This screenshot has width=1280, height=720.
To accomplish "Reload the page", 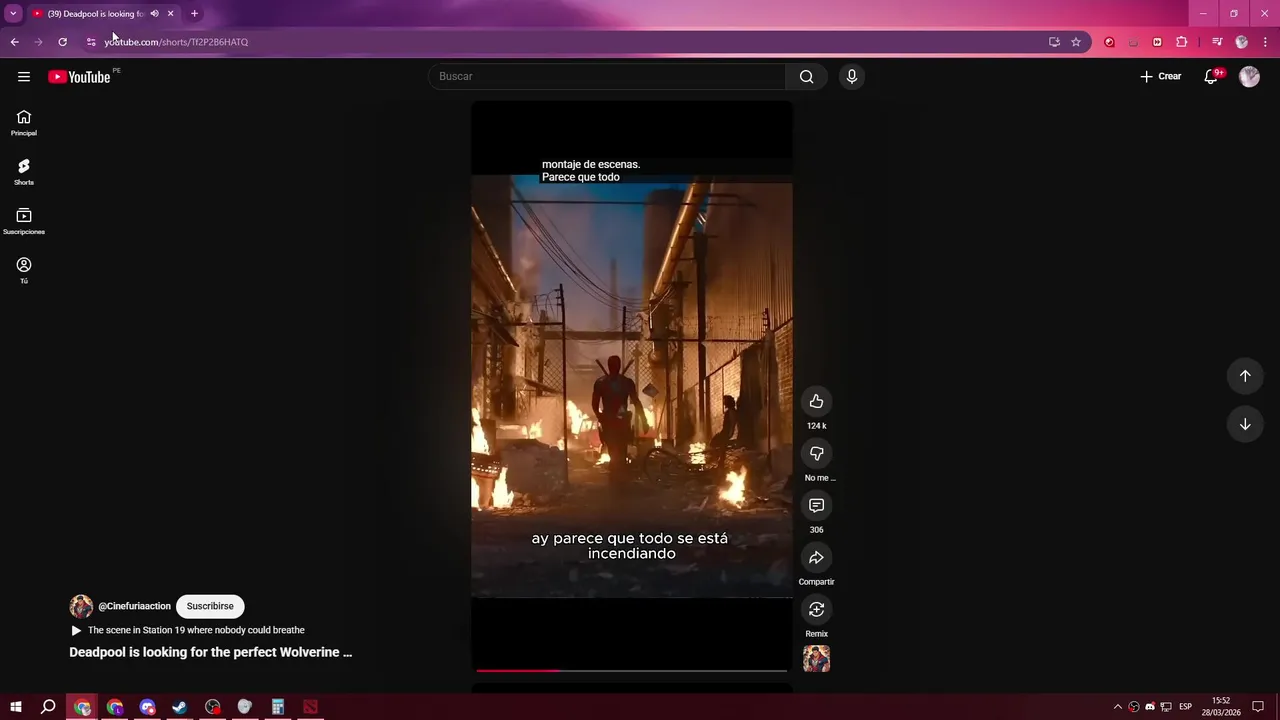I will (x=62, y=42).
